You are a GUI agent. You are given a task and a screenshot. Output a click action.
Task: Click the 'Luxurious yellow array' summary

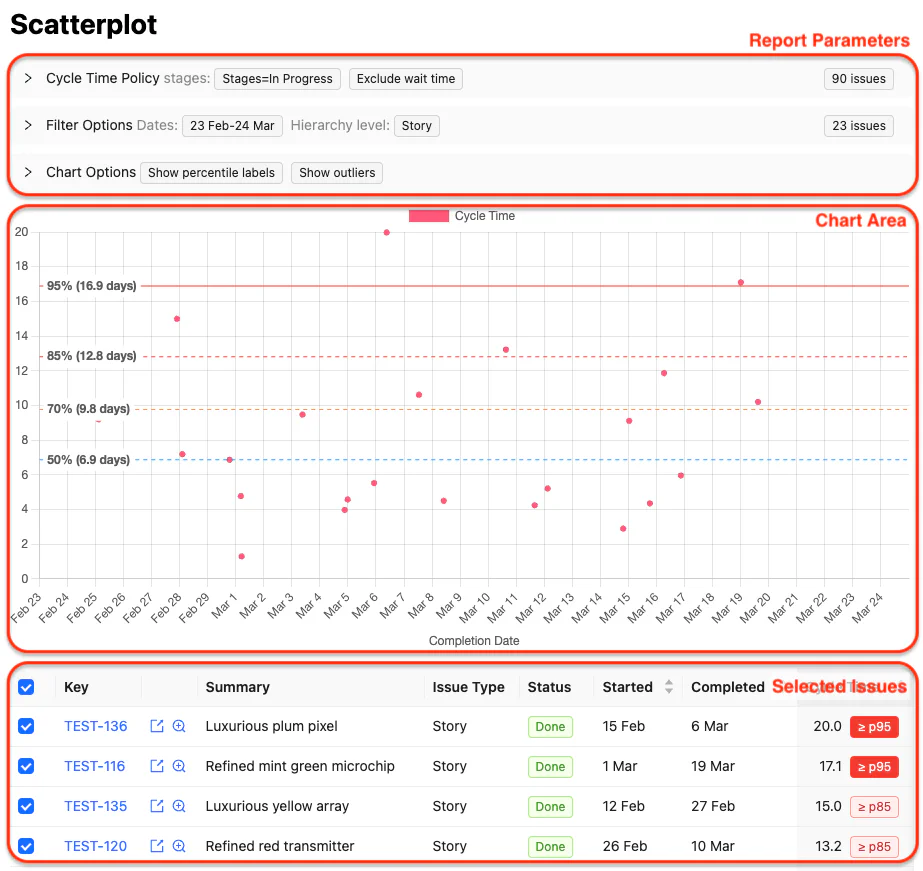click(x=277, y=806)
